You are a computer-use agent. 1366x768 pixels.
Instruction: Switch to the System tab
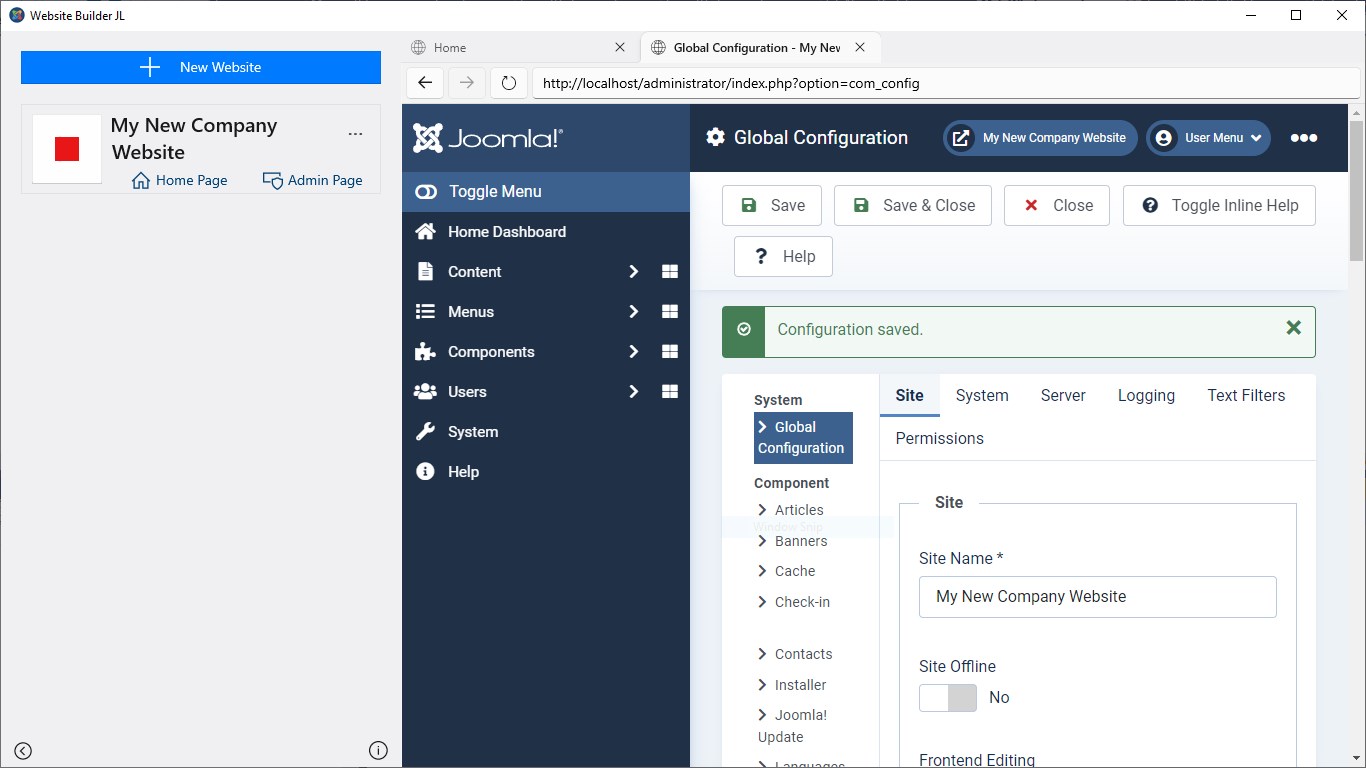click(982, 395)
